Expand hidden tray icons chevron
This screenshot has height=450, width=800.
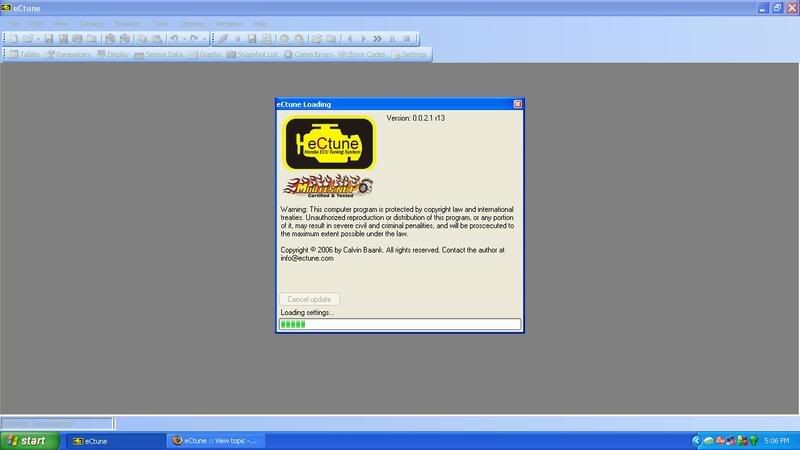pos(696,441)
